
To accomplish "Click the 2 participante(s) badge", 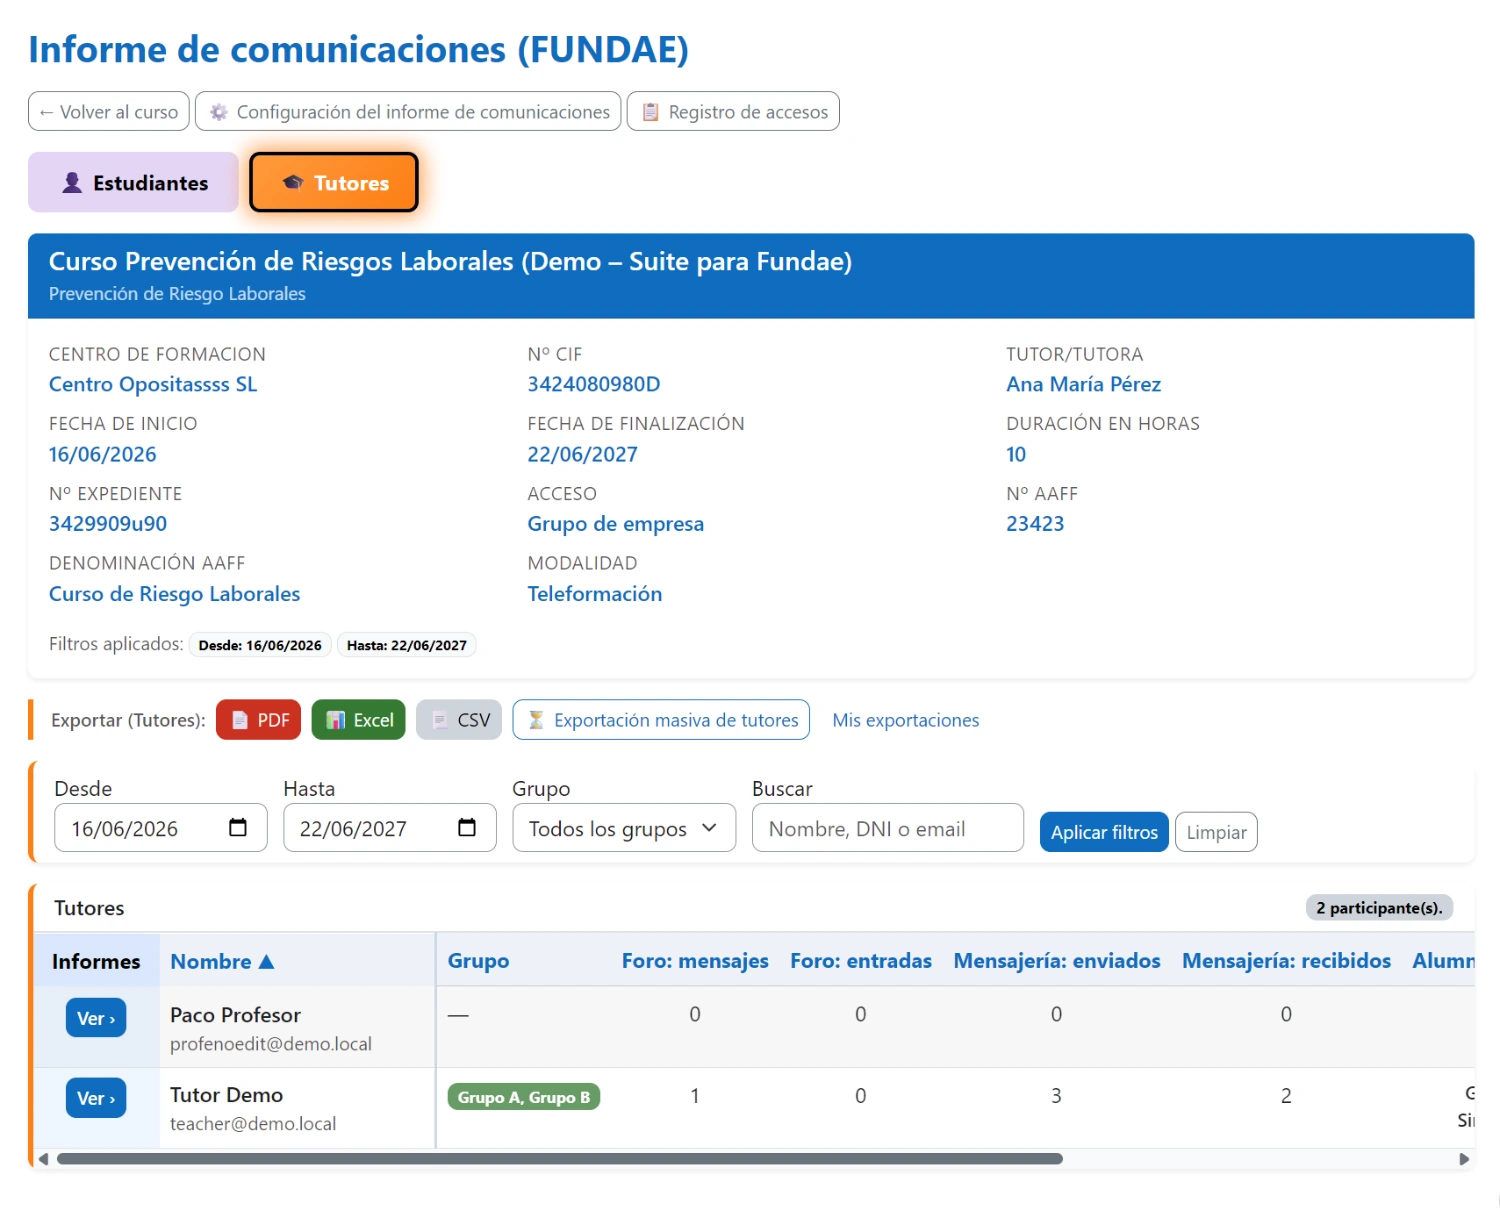I will click(1379, 908).
